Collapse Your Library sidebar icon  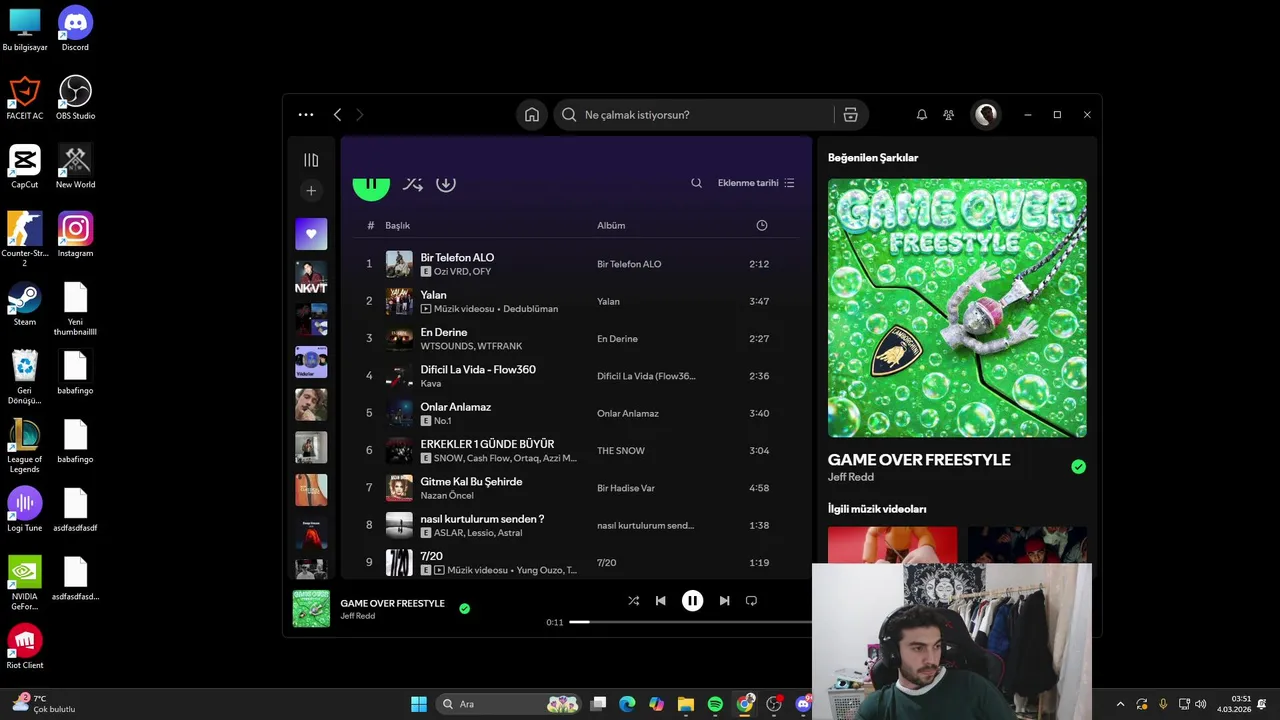click(x=311, y=160)
